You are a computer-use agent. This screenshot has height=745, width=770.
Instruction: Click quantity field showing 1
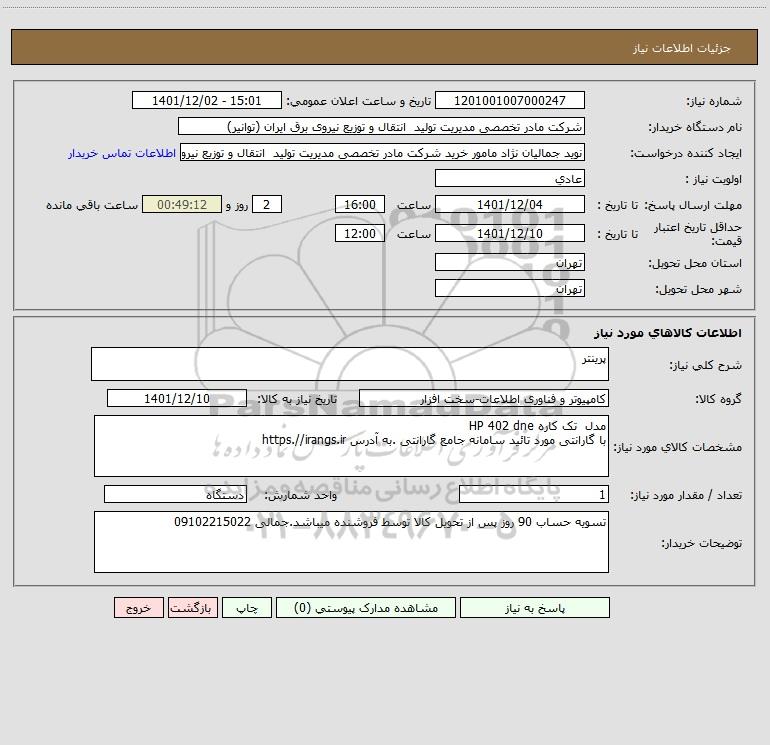click(534, 494)
